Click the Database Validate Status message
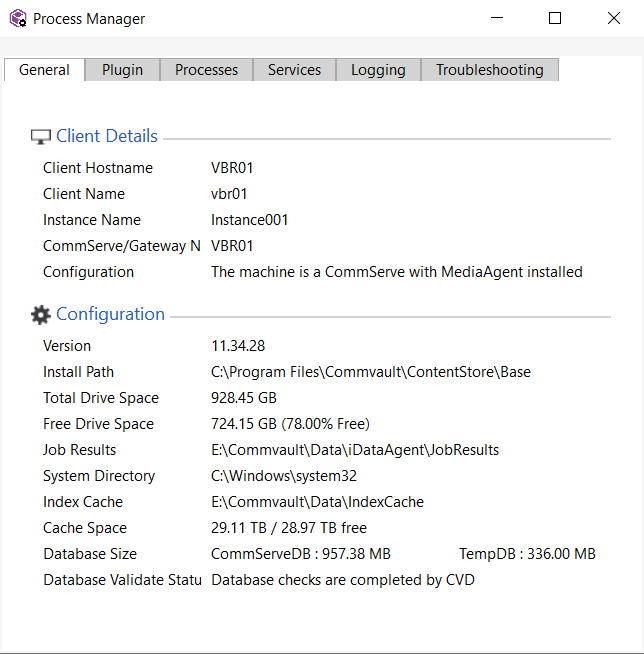The width and height of the screenshot is (644, 654). pos(342,580)
